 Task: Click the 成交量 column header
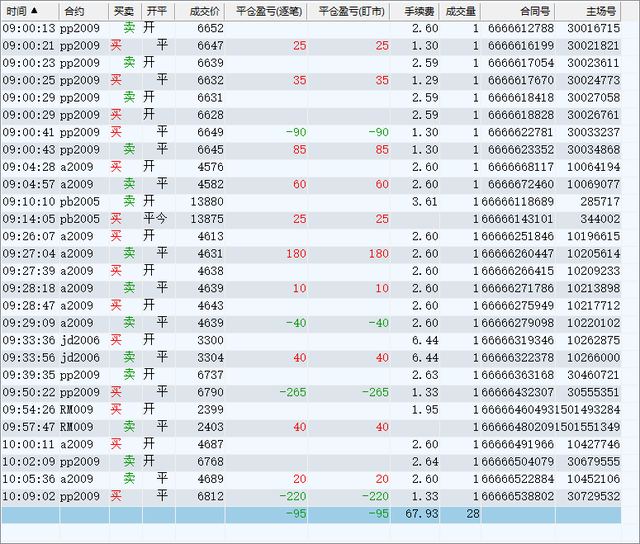[461, 12]
